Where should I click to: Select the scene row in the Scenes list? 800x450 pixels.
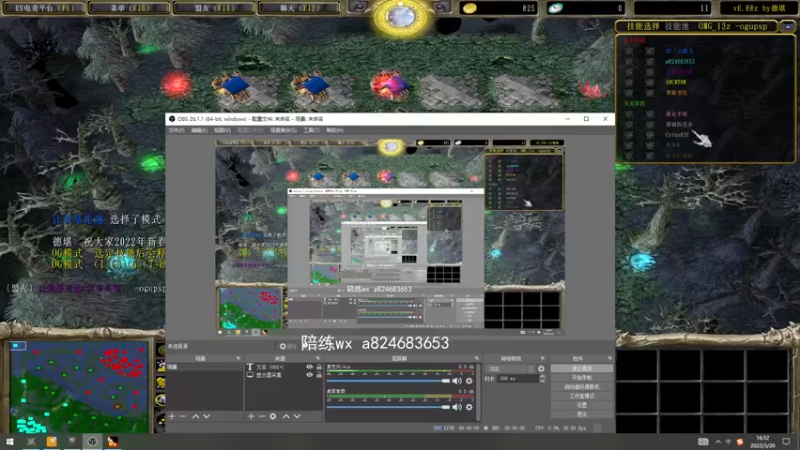pyautogui.click(x=204, y=367)
